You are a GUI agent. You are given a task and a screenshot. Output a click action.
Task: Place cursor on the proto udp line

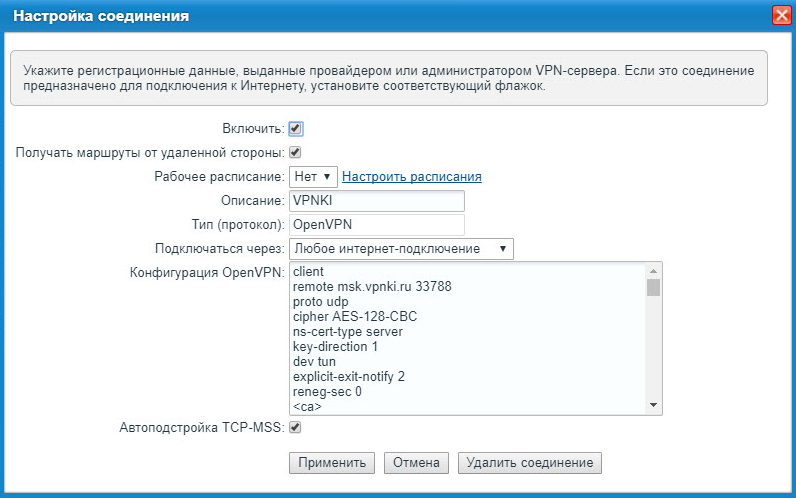pos(323,302)
